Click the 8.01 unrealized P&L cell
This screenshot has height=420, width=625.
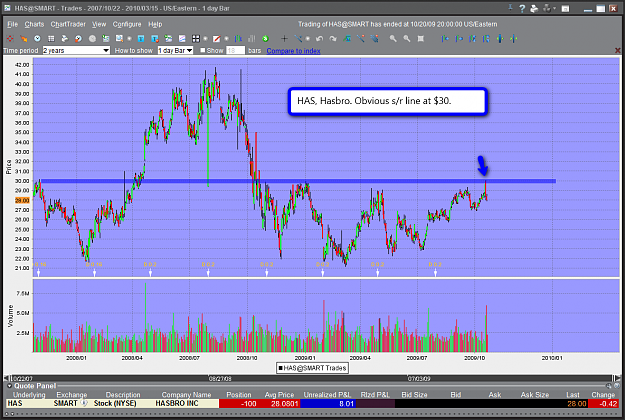(x=328, y=404)
